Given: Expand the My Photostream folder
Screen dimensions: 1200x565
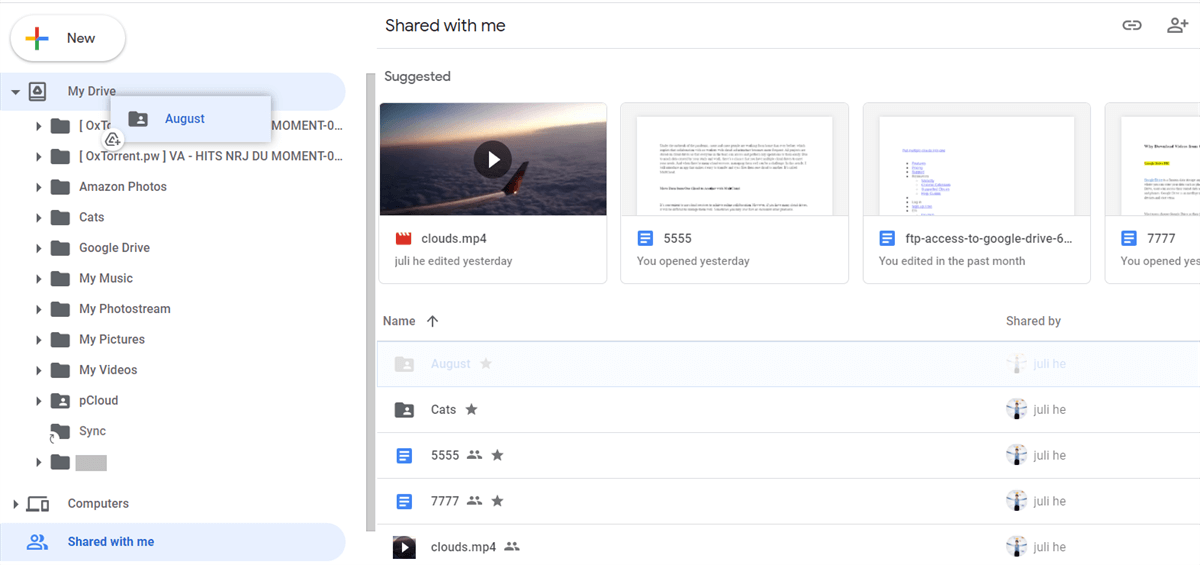Looking at the screenshot, I should click(x=39, y=309).
